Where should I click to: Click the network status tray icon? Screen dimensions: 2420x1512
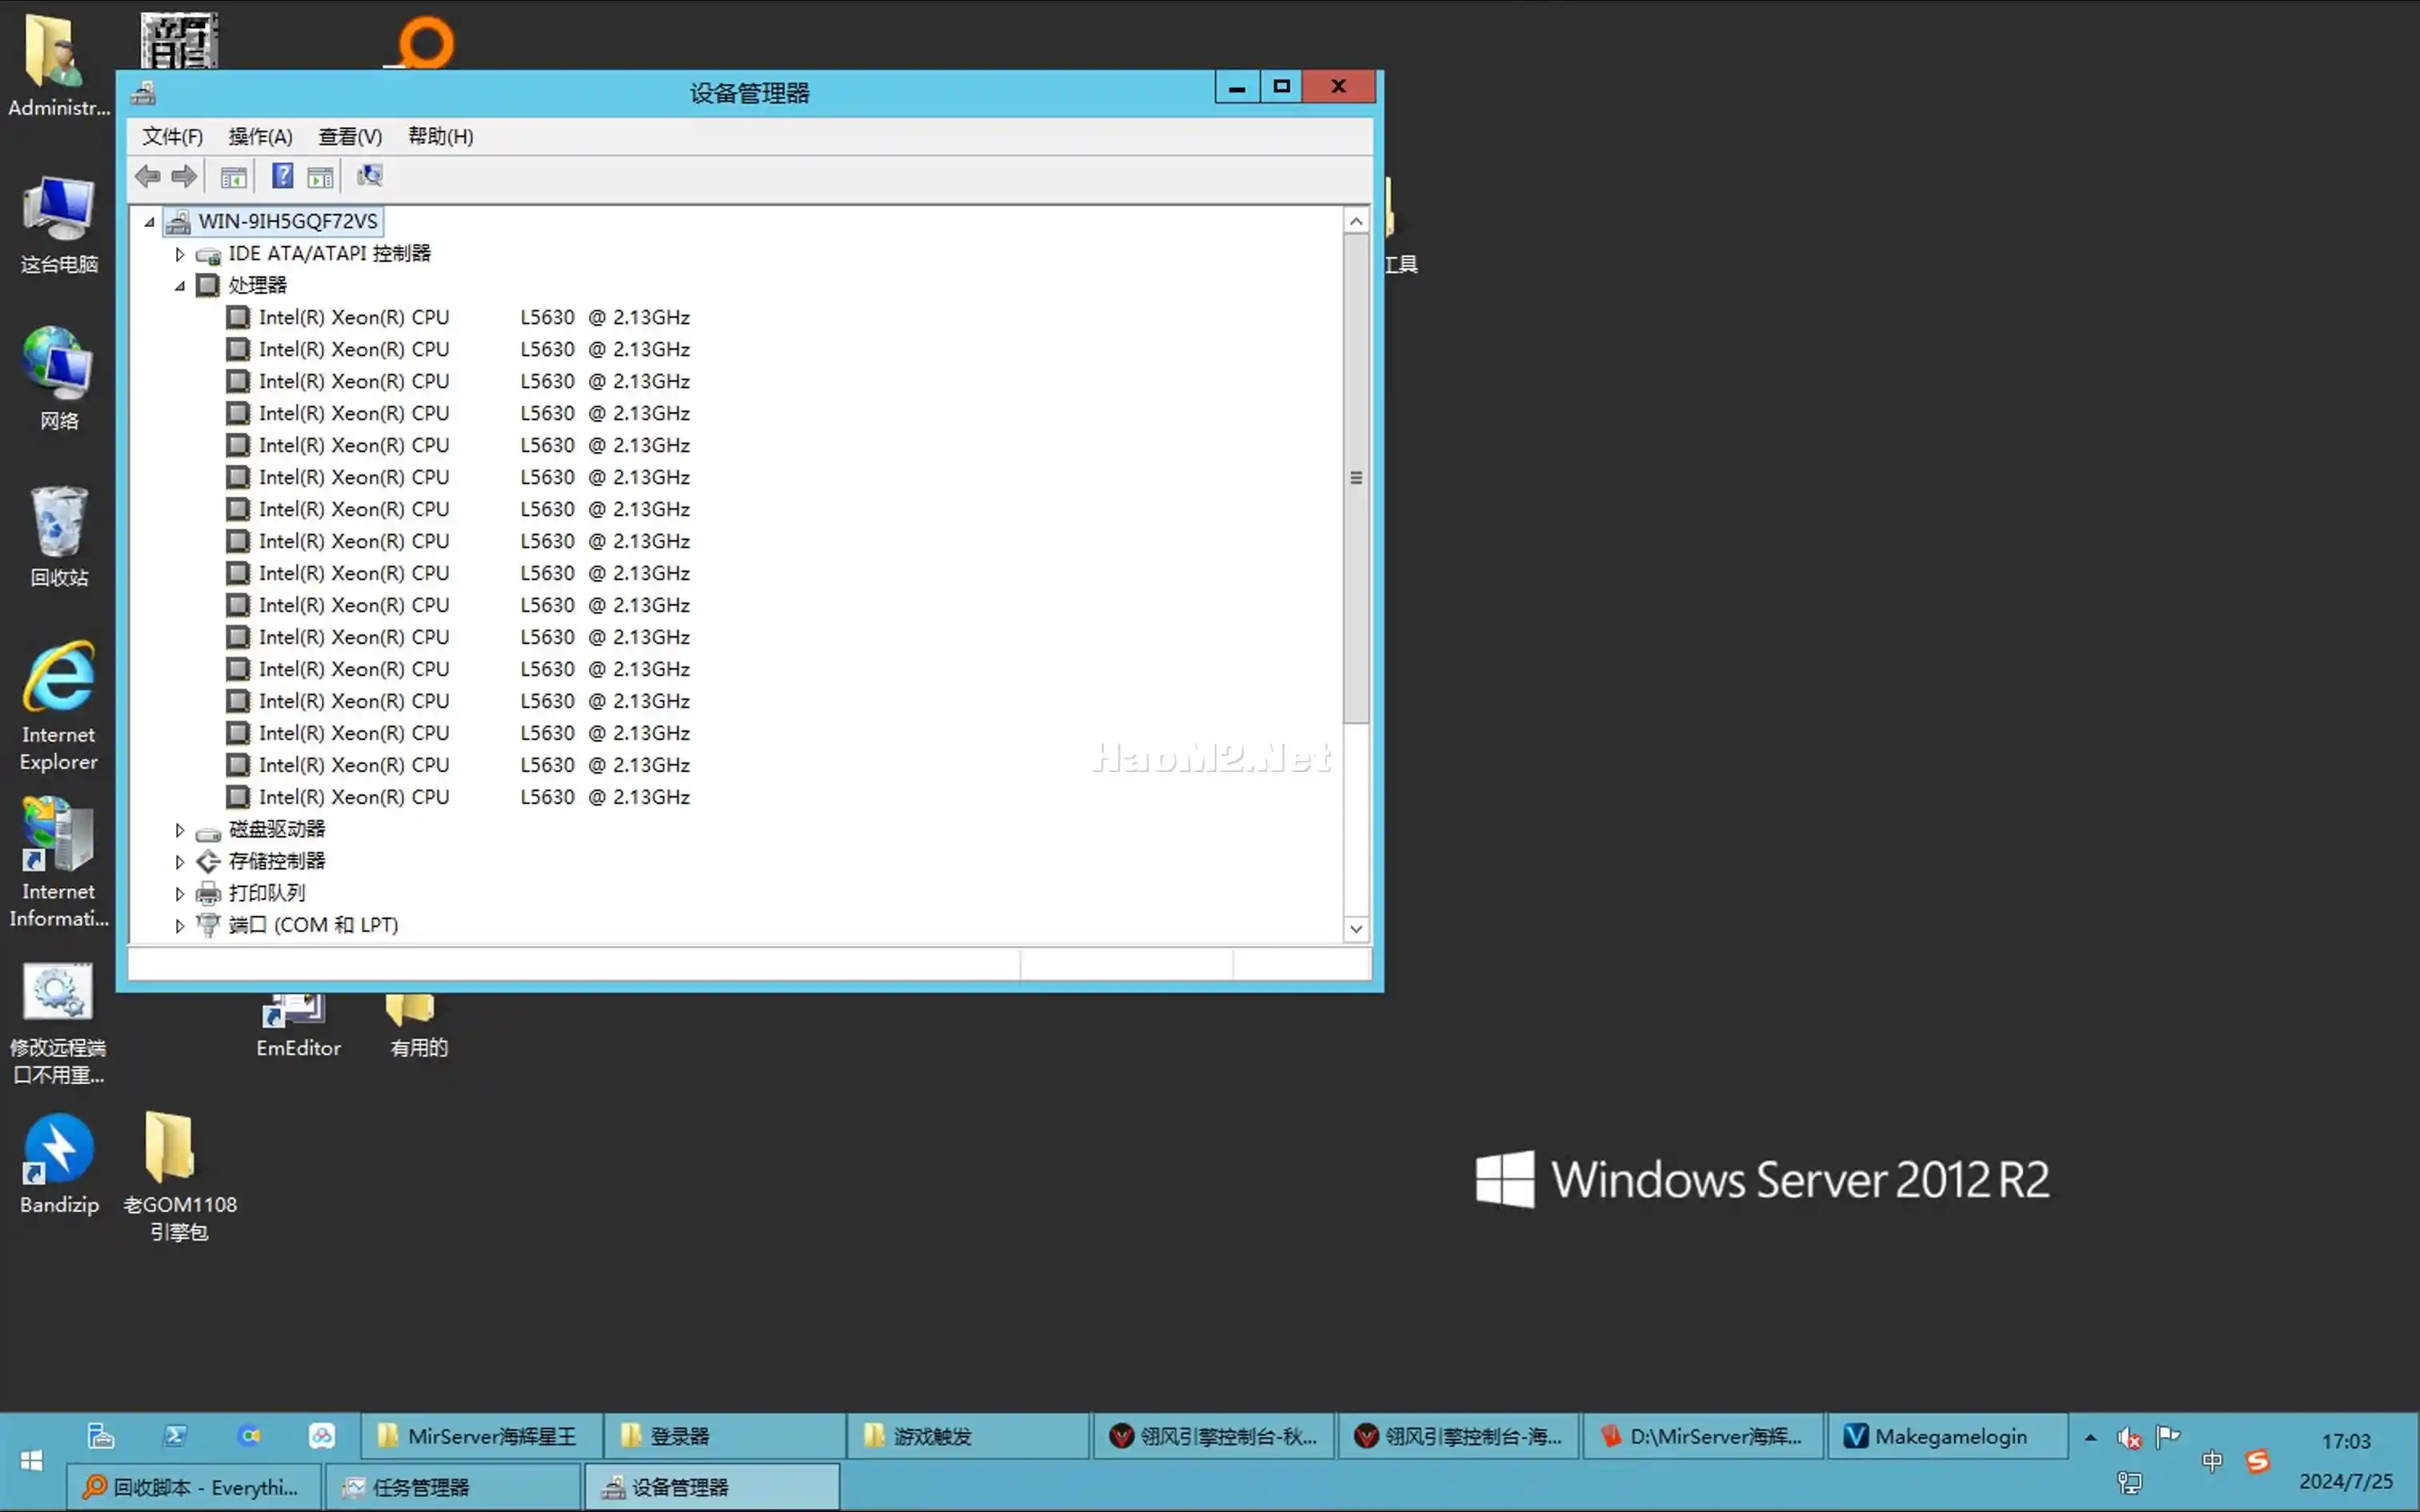(x=2130, y=1483)
